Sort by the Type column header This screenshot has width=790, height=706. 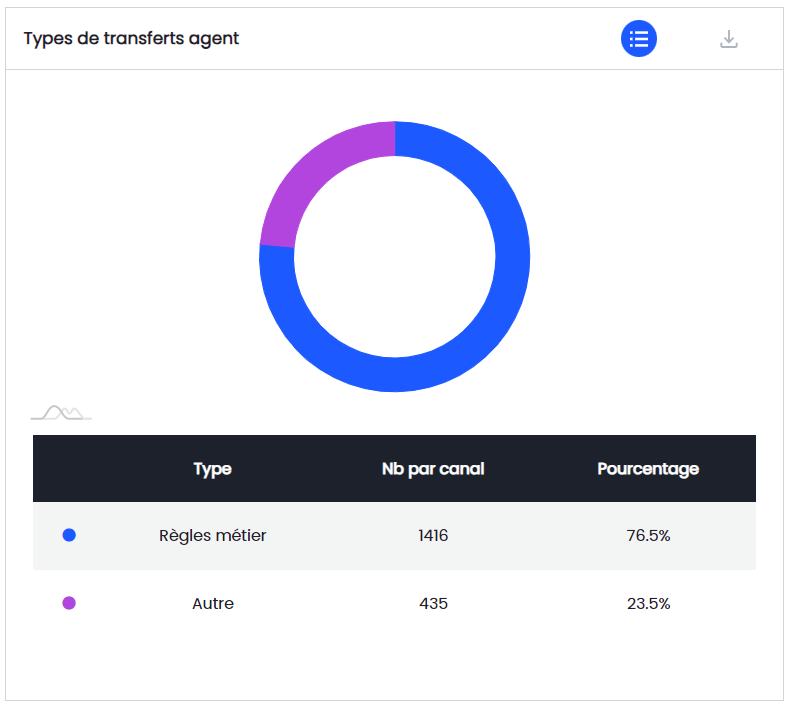212,468
